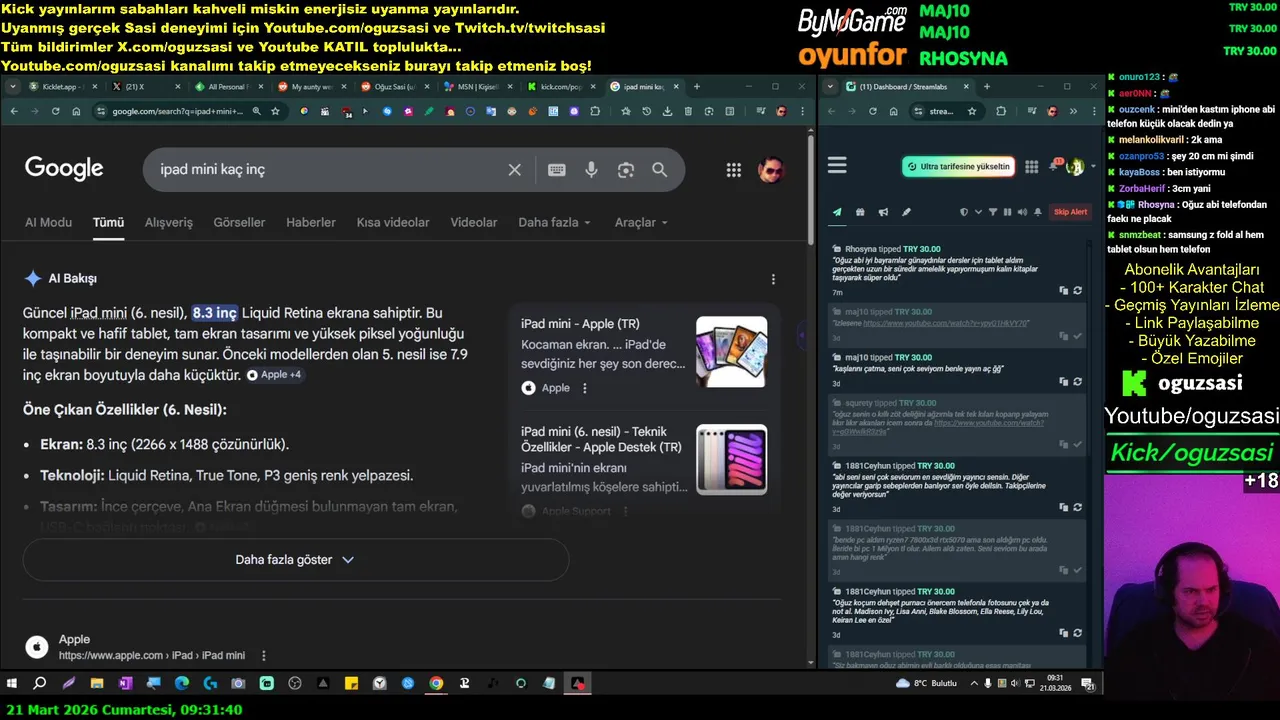Expand the Daha fazla search filter dropdown

click(554, 223)
